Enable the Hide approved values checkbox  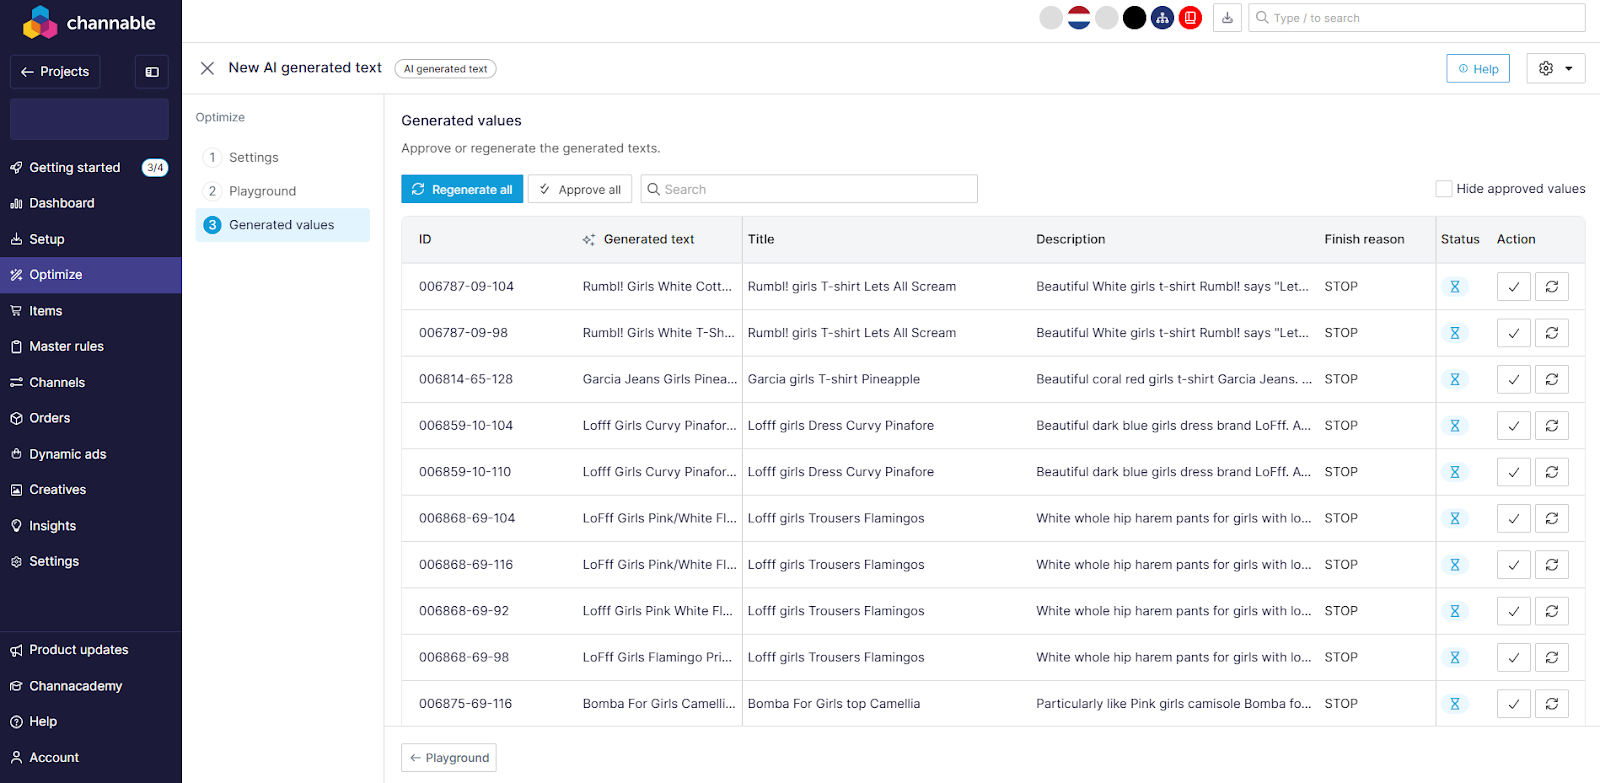tap(1443, 189)
